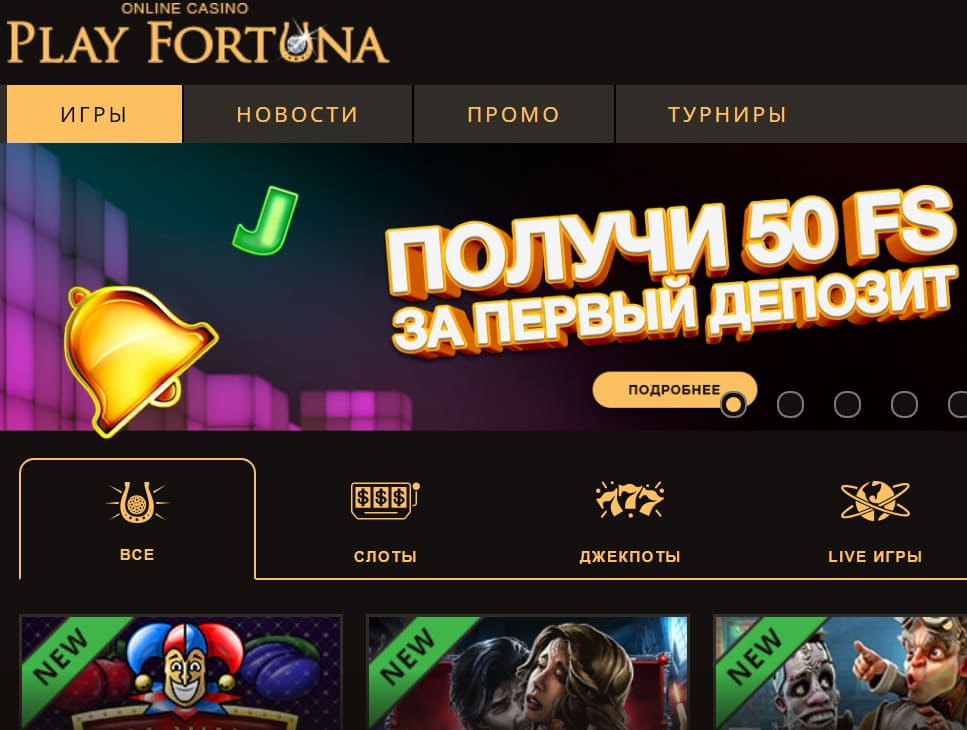Select the horseshoe ВСЕ category icon
This screenshot has width=967, height=730.
pos(137,502)
